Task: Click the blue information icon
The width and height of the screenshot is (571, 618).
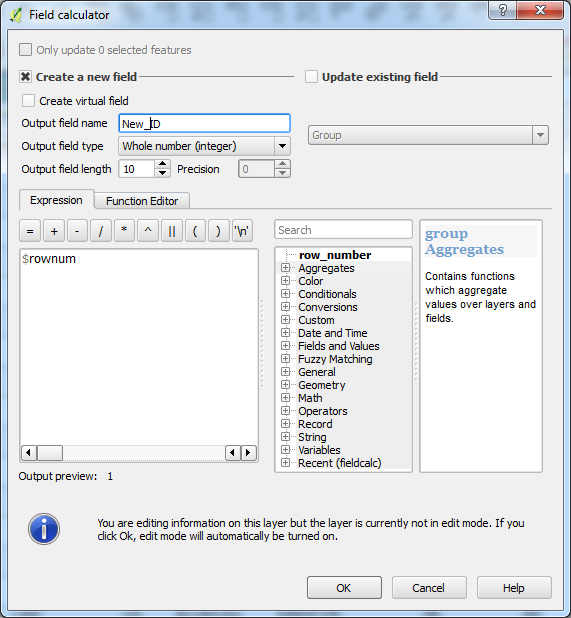Action: click(44, 529)
